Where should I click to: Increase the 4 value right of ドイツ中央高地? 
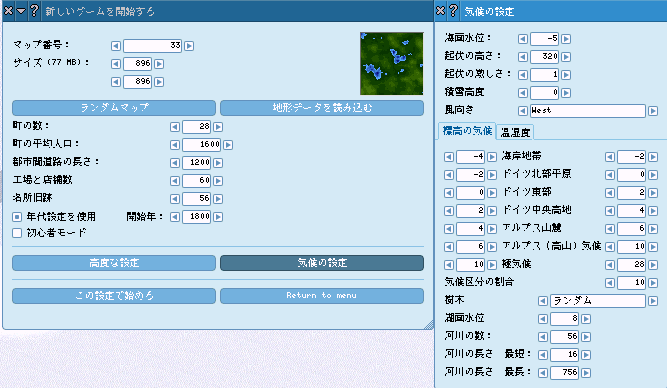coord(653,211)
